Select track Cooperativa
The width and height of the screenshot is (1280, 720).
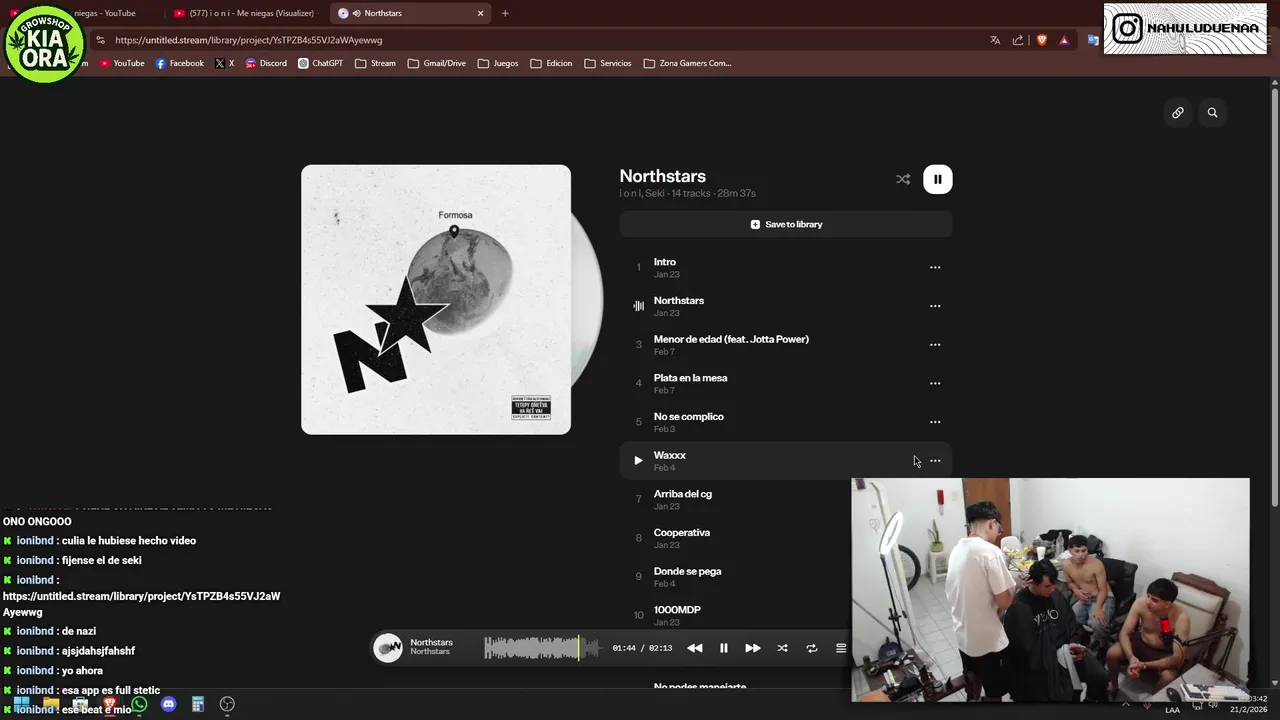(x=735, y=538)
